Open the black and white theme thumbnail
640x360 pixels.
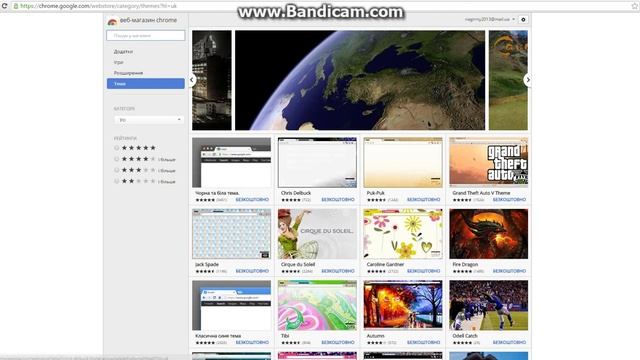(x=231, y=162)
